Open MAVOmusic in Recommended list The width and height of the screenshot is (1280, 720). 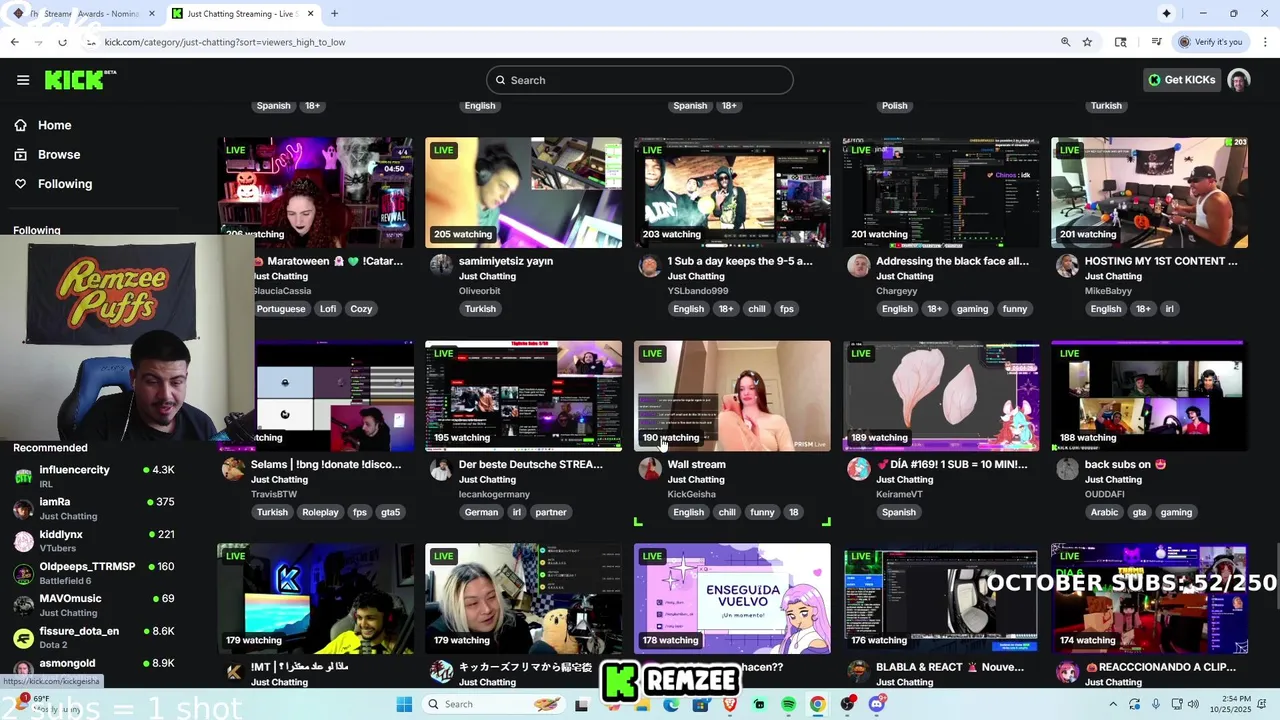95,605
